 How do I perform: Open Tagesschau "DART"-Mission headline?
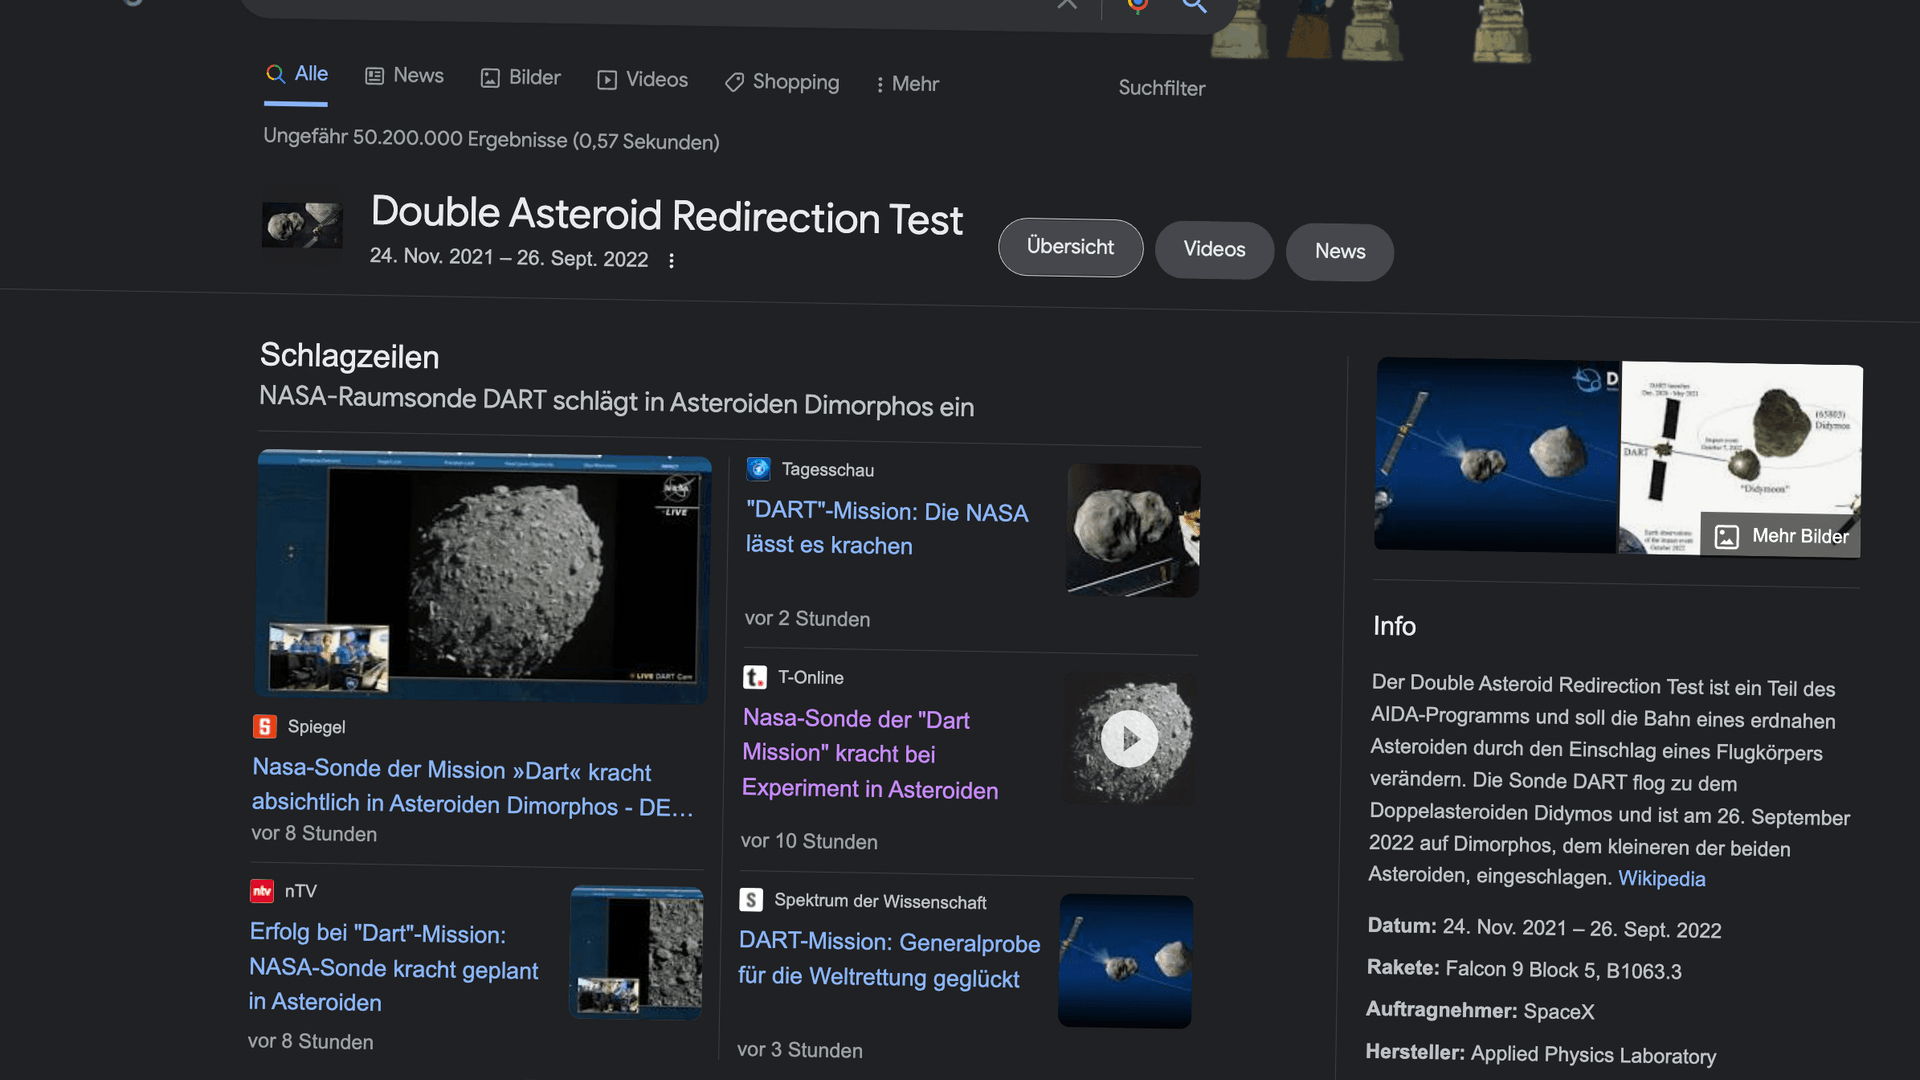tap(887, 528)
